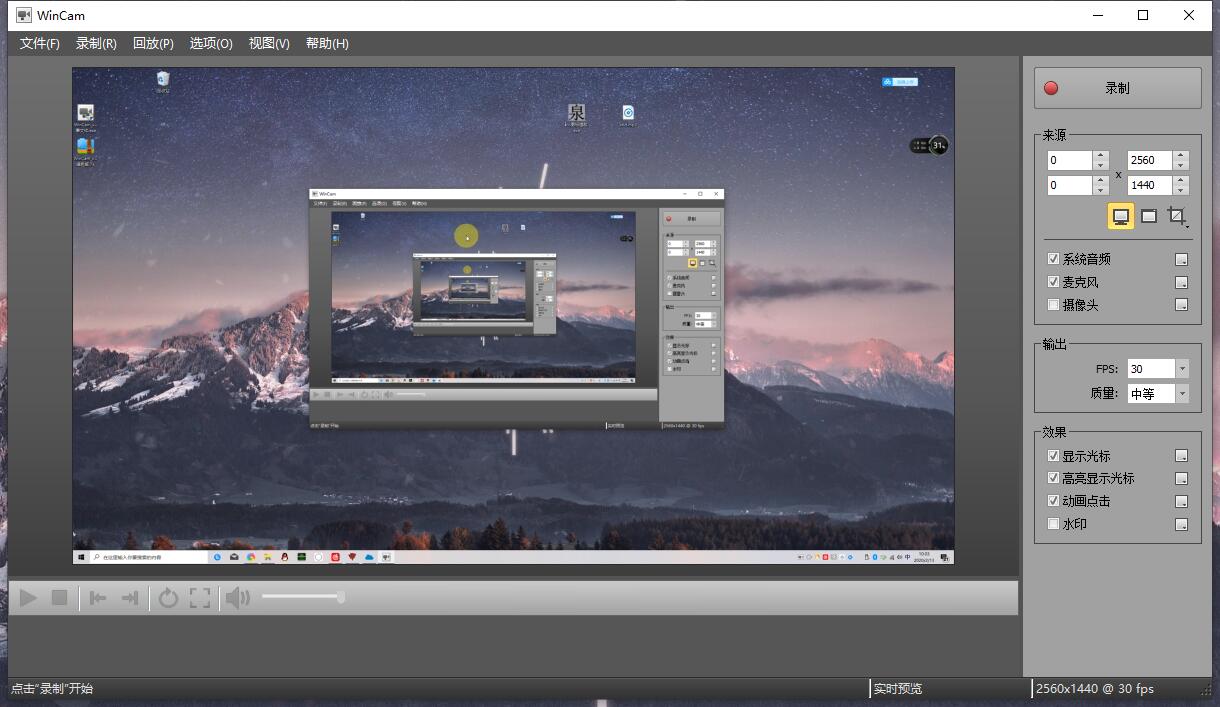Viewport: 1220px width, 707px height.
Task: Disable the 系统音频 checkbox
Action: click(x=1053, y=258)
